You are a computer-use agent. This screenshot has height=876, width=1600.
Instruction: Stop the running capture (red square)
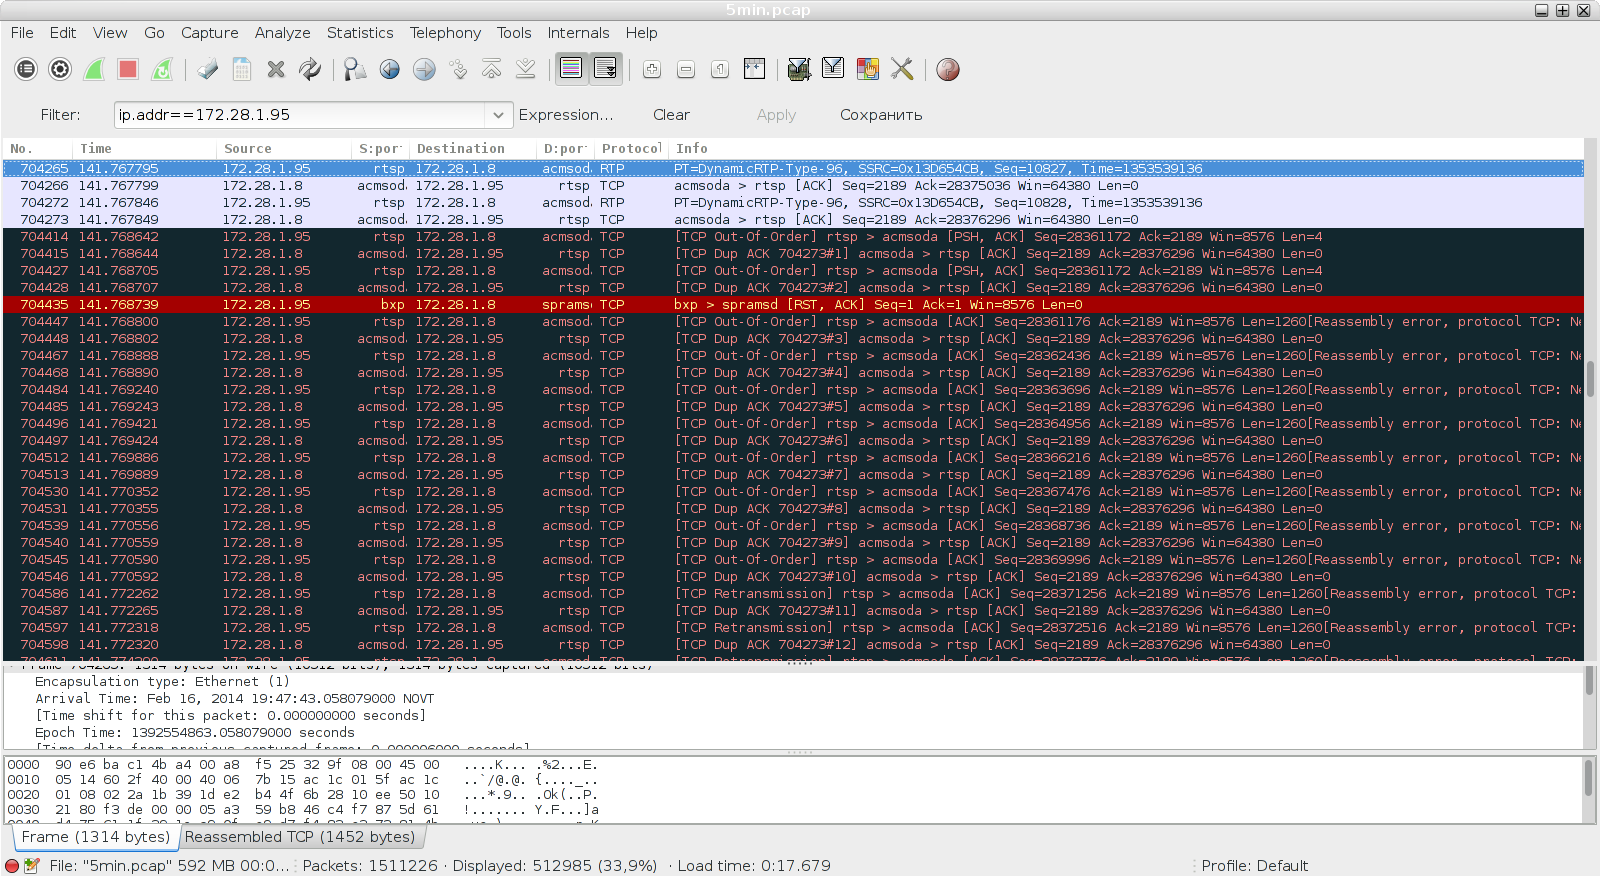[127, 69]
